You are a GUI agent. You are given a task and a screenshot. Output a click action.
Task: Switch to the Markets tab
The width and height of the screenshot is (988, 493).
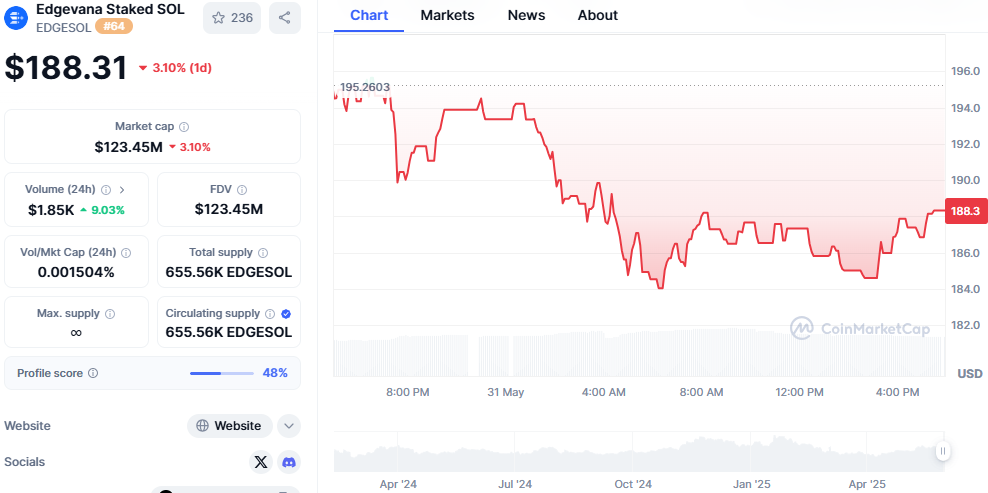click(x=447, y=15)
